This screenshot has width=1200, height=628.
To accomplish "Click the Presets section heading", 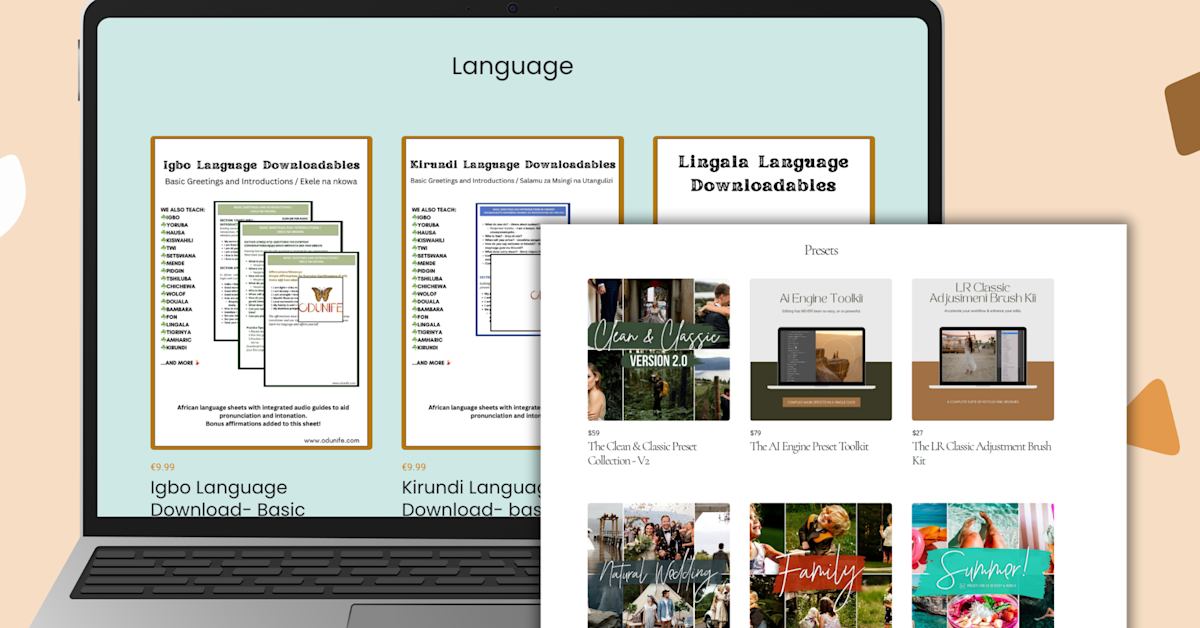I will pyautogui.click(x=821, y=250).
